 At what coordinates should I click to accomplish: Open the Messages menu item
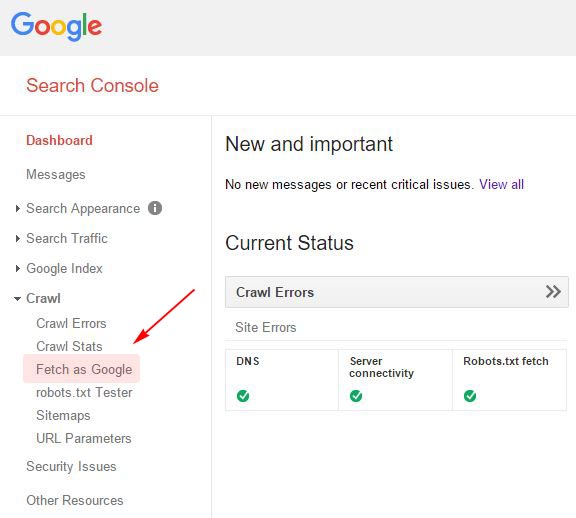coord(55,175)
